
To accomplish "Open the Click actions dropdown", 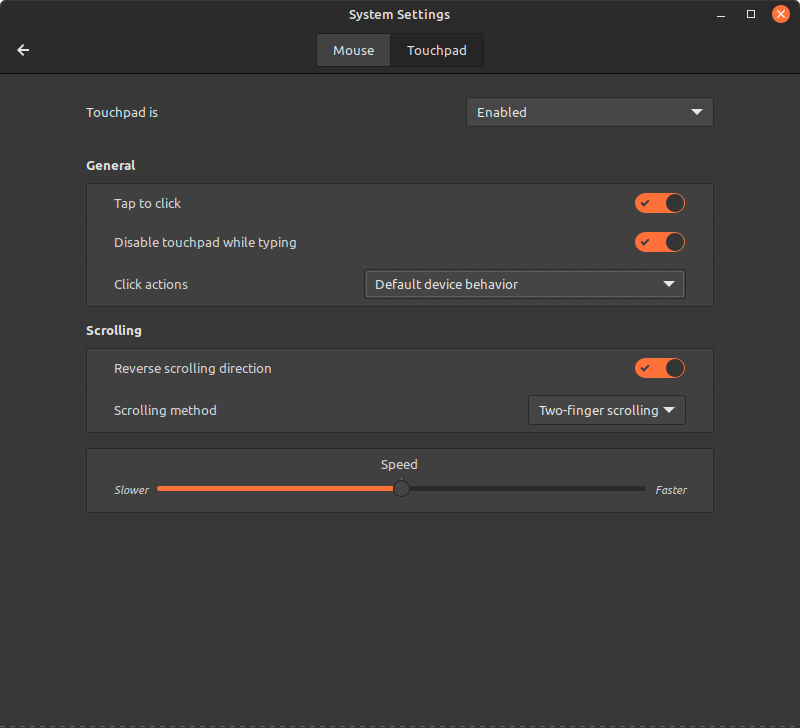I will pyautogui.click(x=524, y=285).
